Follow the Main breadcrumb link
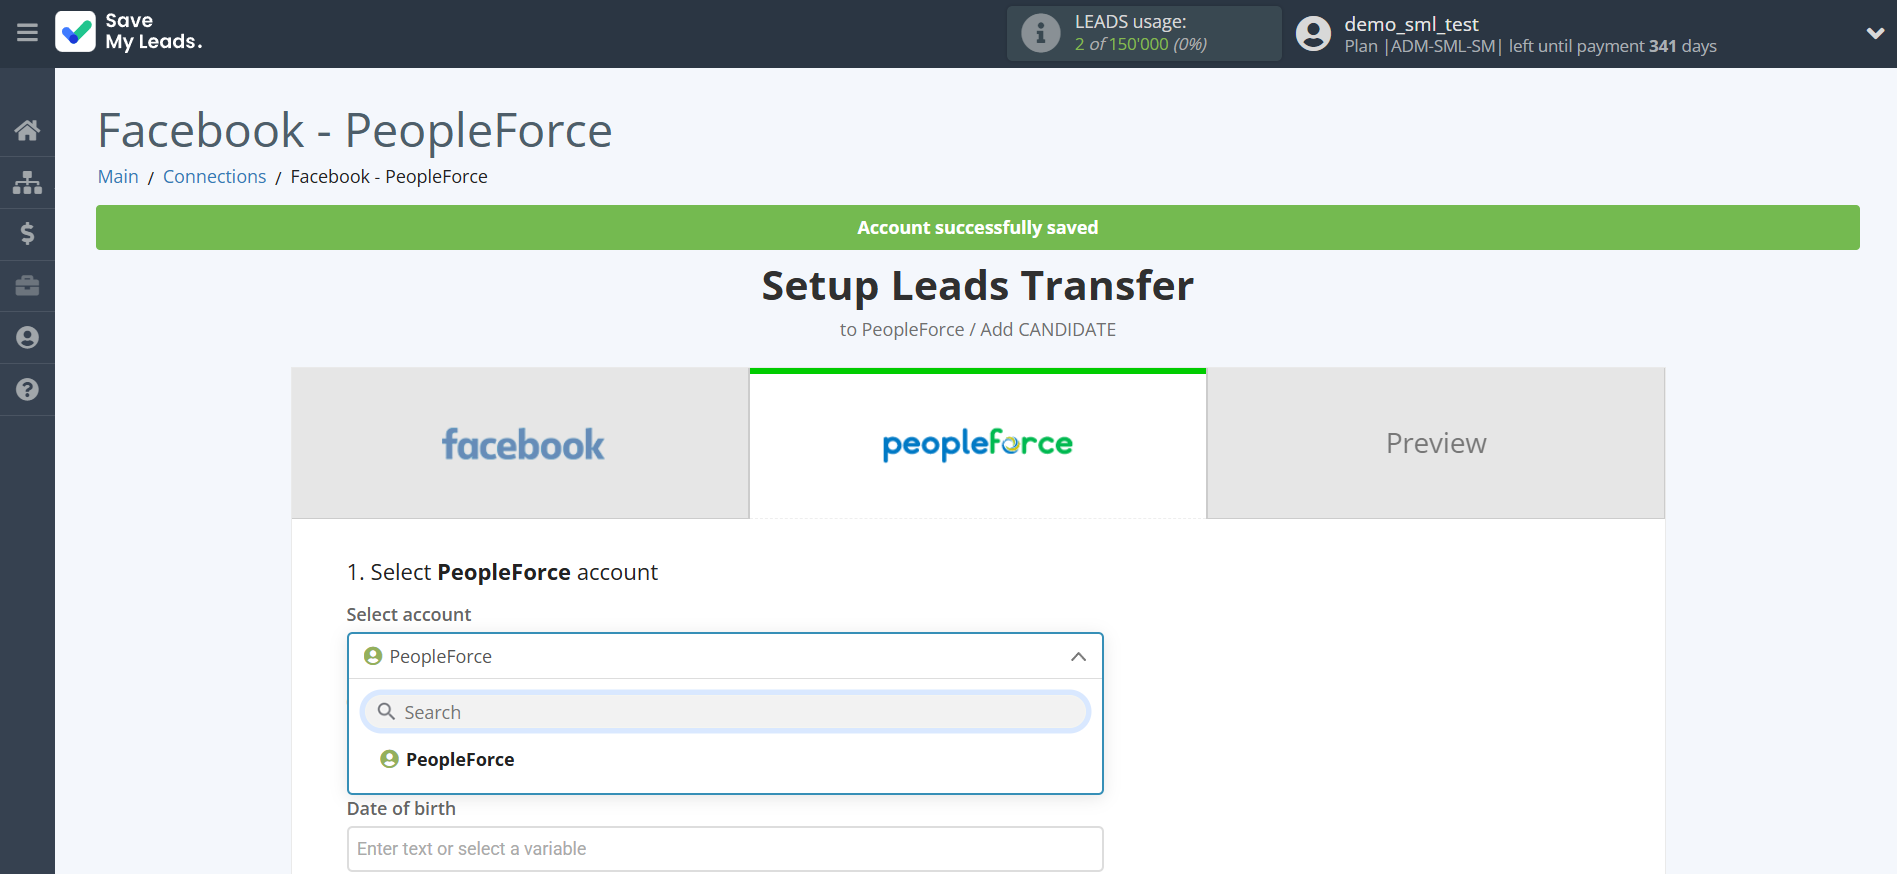 pos(118,177)
